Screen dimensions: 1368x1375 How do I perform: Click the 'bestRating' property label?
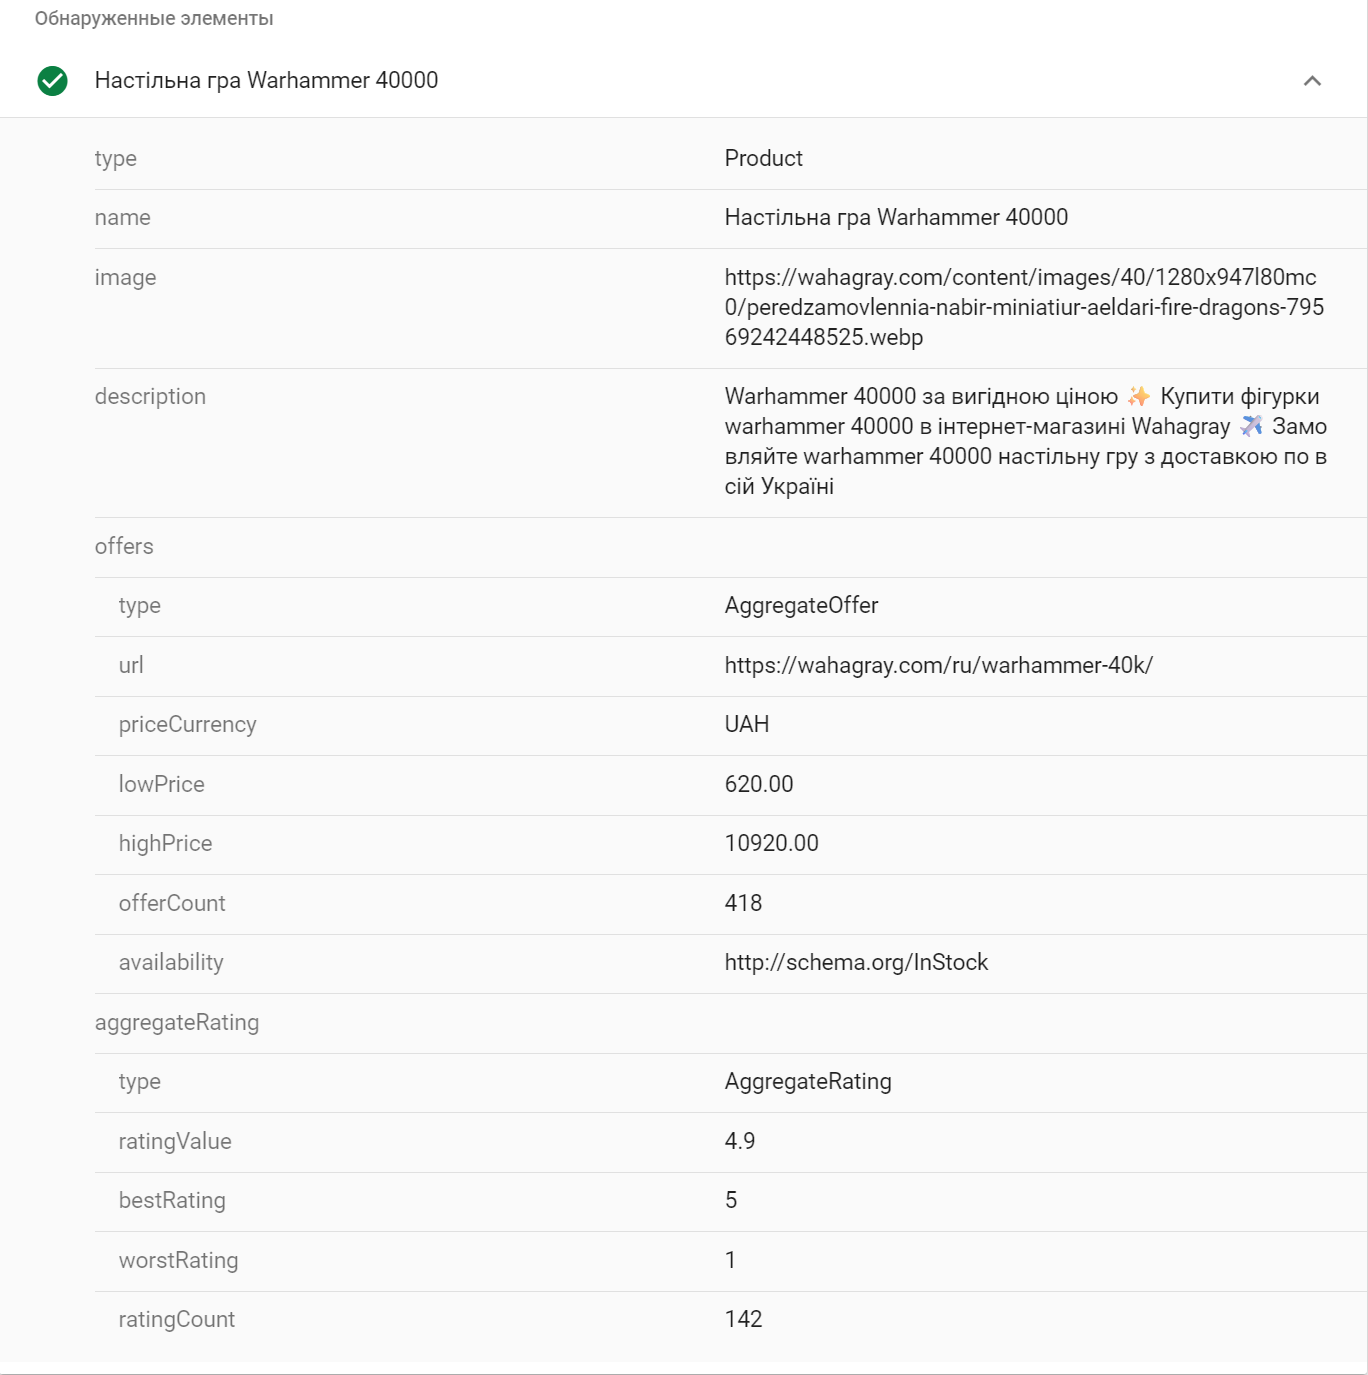[172, 1200]
